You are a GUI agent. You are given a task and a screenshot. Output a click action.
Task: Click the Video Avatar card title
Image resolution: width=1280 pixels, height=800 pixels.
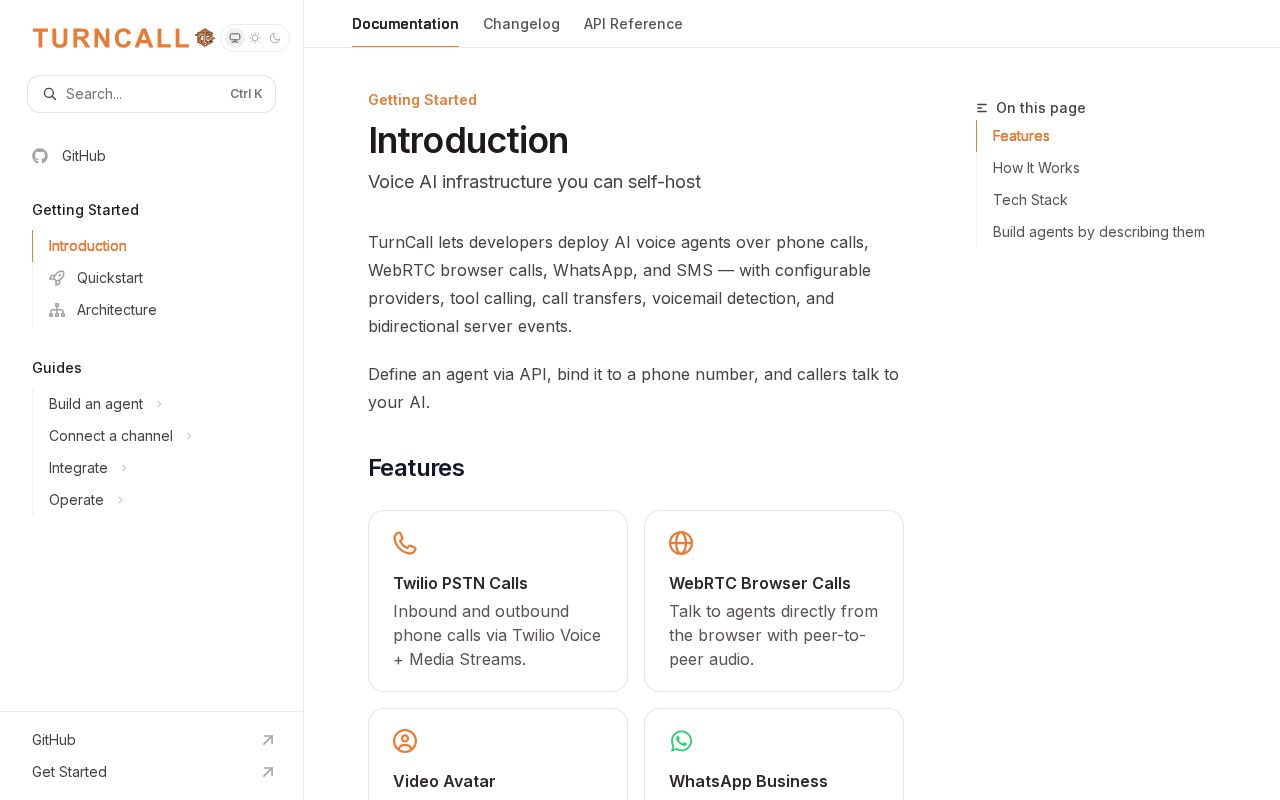444,781
